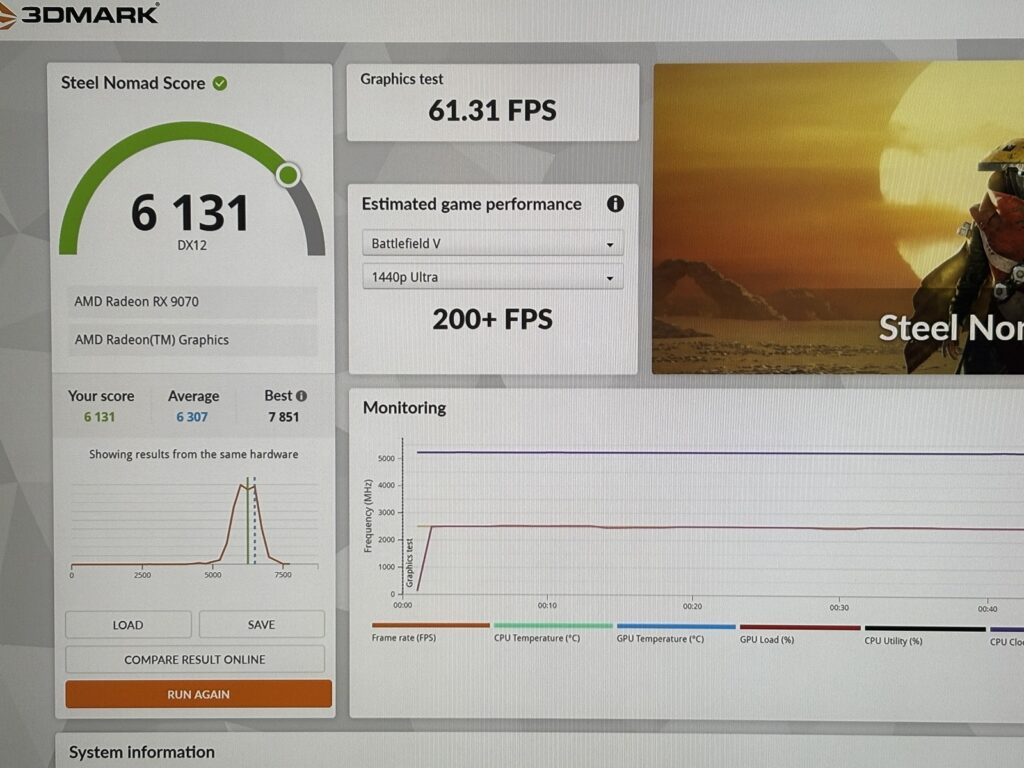Click the System information section header

tap(142, 752)
